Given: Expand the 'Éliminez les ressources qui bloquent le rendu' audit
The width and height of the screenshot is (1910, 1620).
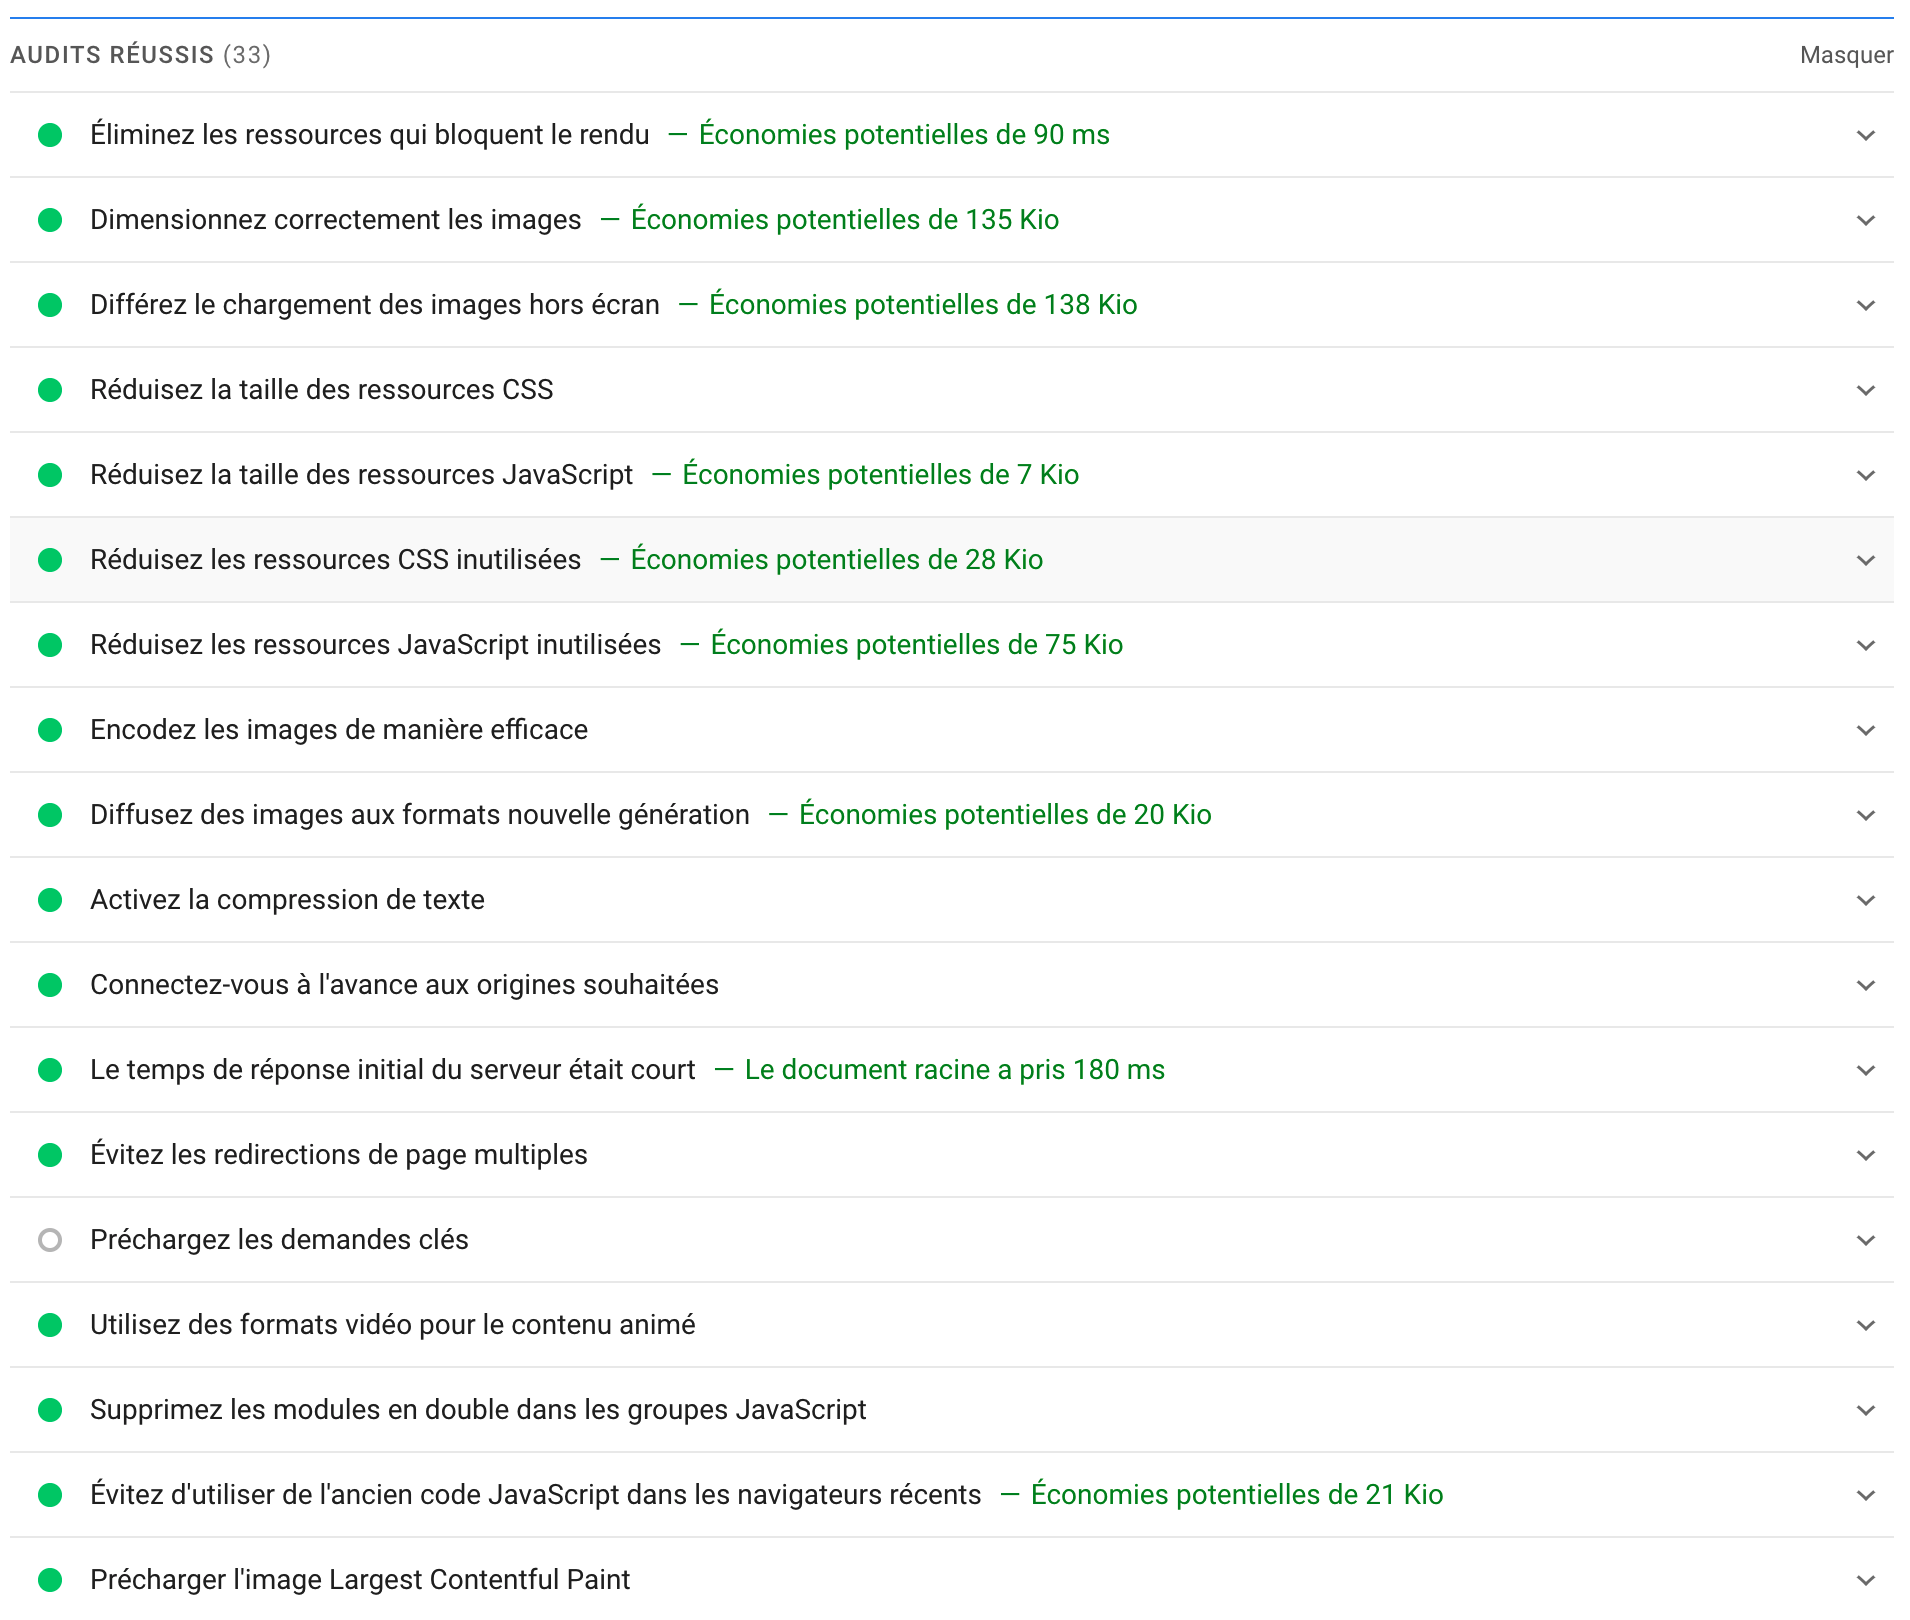Looking at the screenshot, I should click(x=1866, y=135).
